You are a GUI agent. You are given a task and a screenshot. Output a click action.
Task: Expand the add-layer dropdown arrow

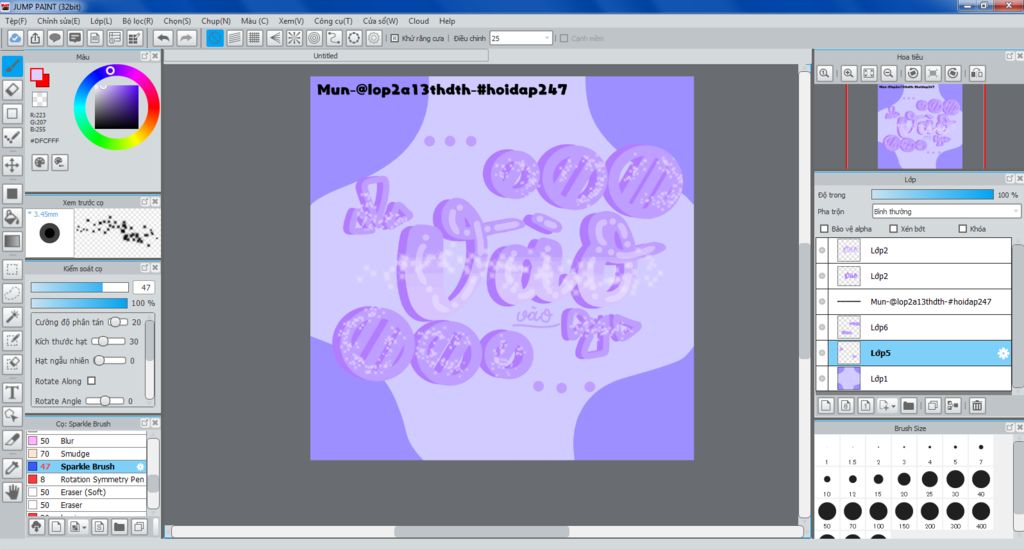tap(893, 406)
